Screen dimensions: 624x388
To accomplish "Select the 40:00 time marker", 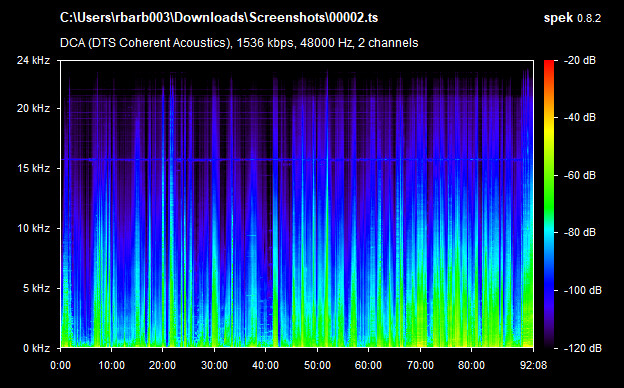I will point(265,365).
